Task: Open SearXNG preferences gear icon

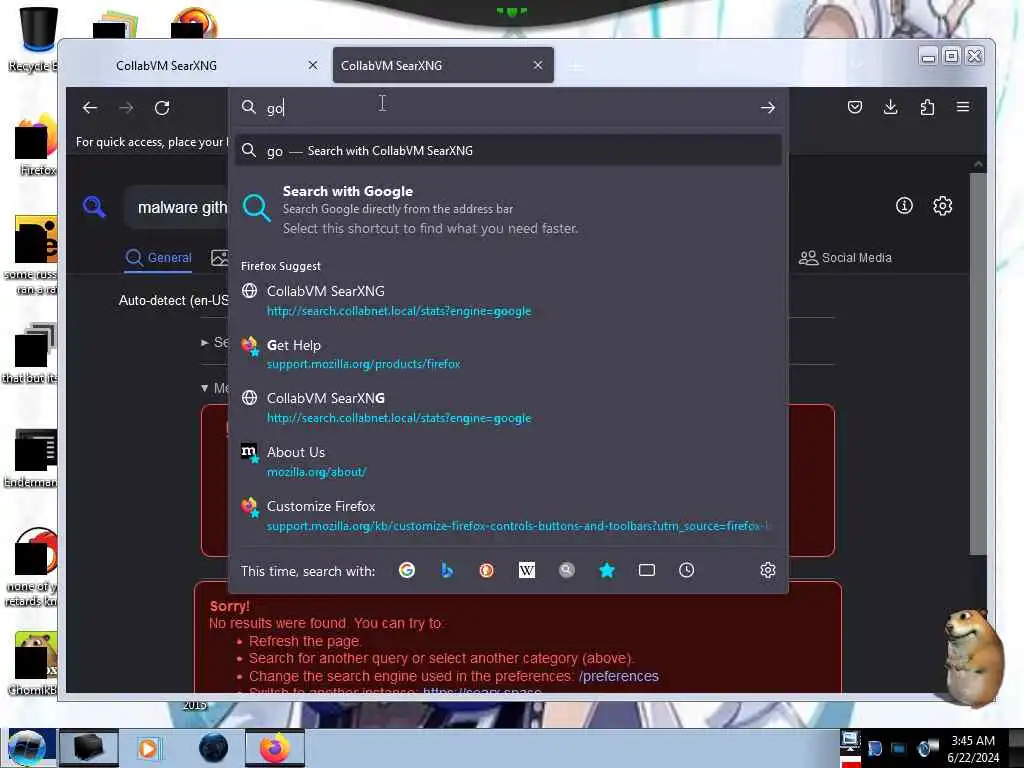Action: click(942, 206)
